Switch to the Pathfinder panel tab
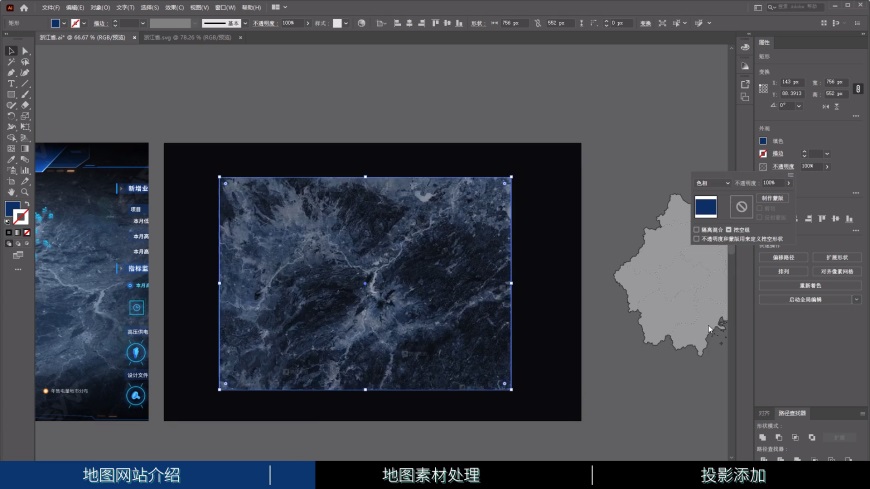Screen dimensions: 870x489 point(792,414)
